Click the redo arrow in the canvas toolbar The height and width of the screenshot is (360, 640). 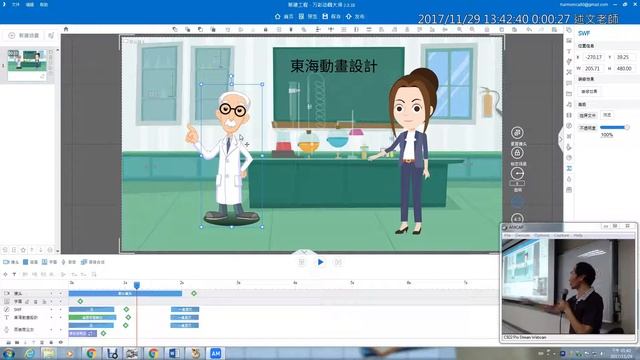coord(541,29)
